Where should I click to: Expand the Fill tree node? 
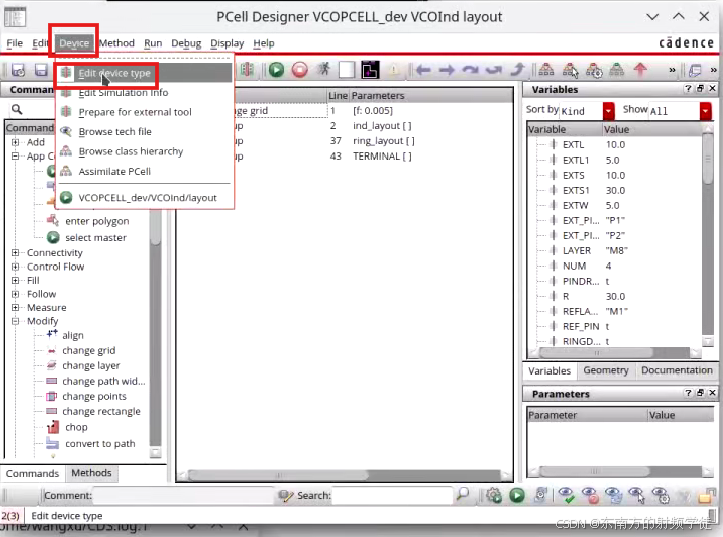(15, 280)
